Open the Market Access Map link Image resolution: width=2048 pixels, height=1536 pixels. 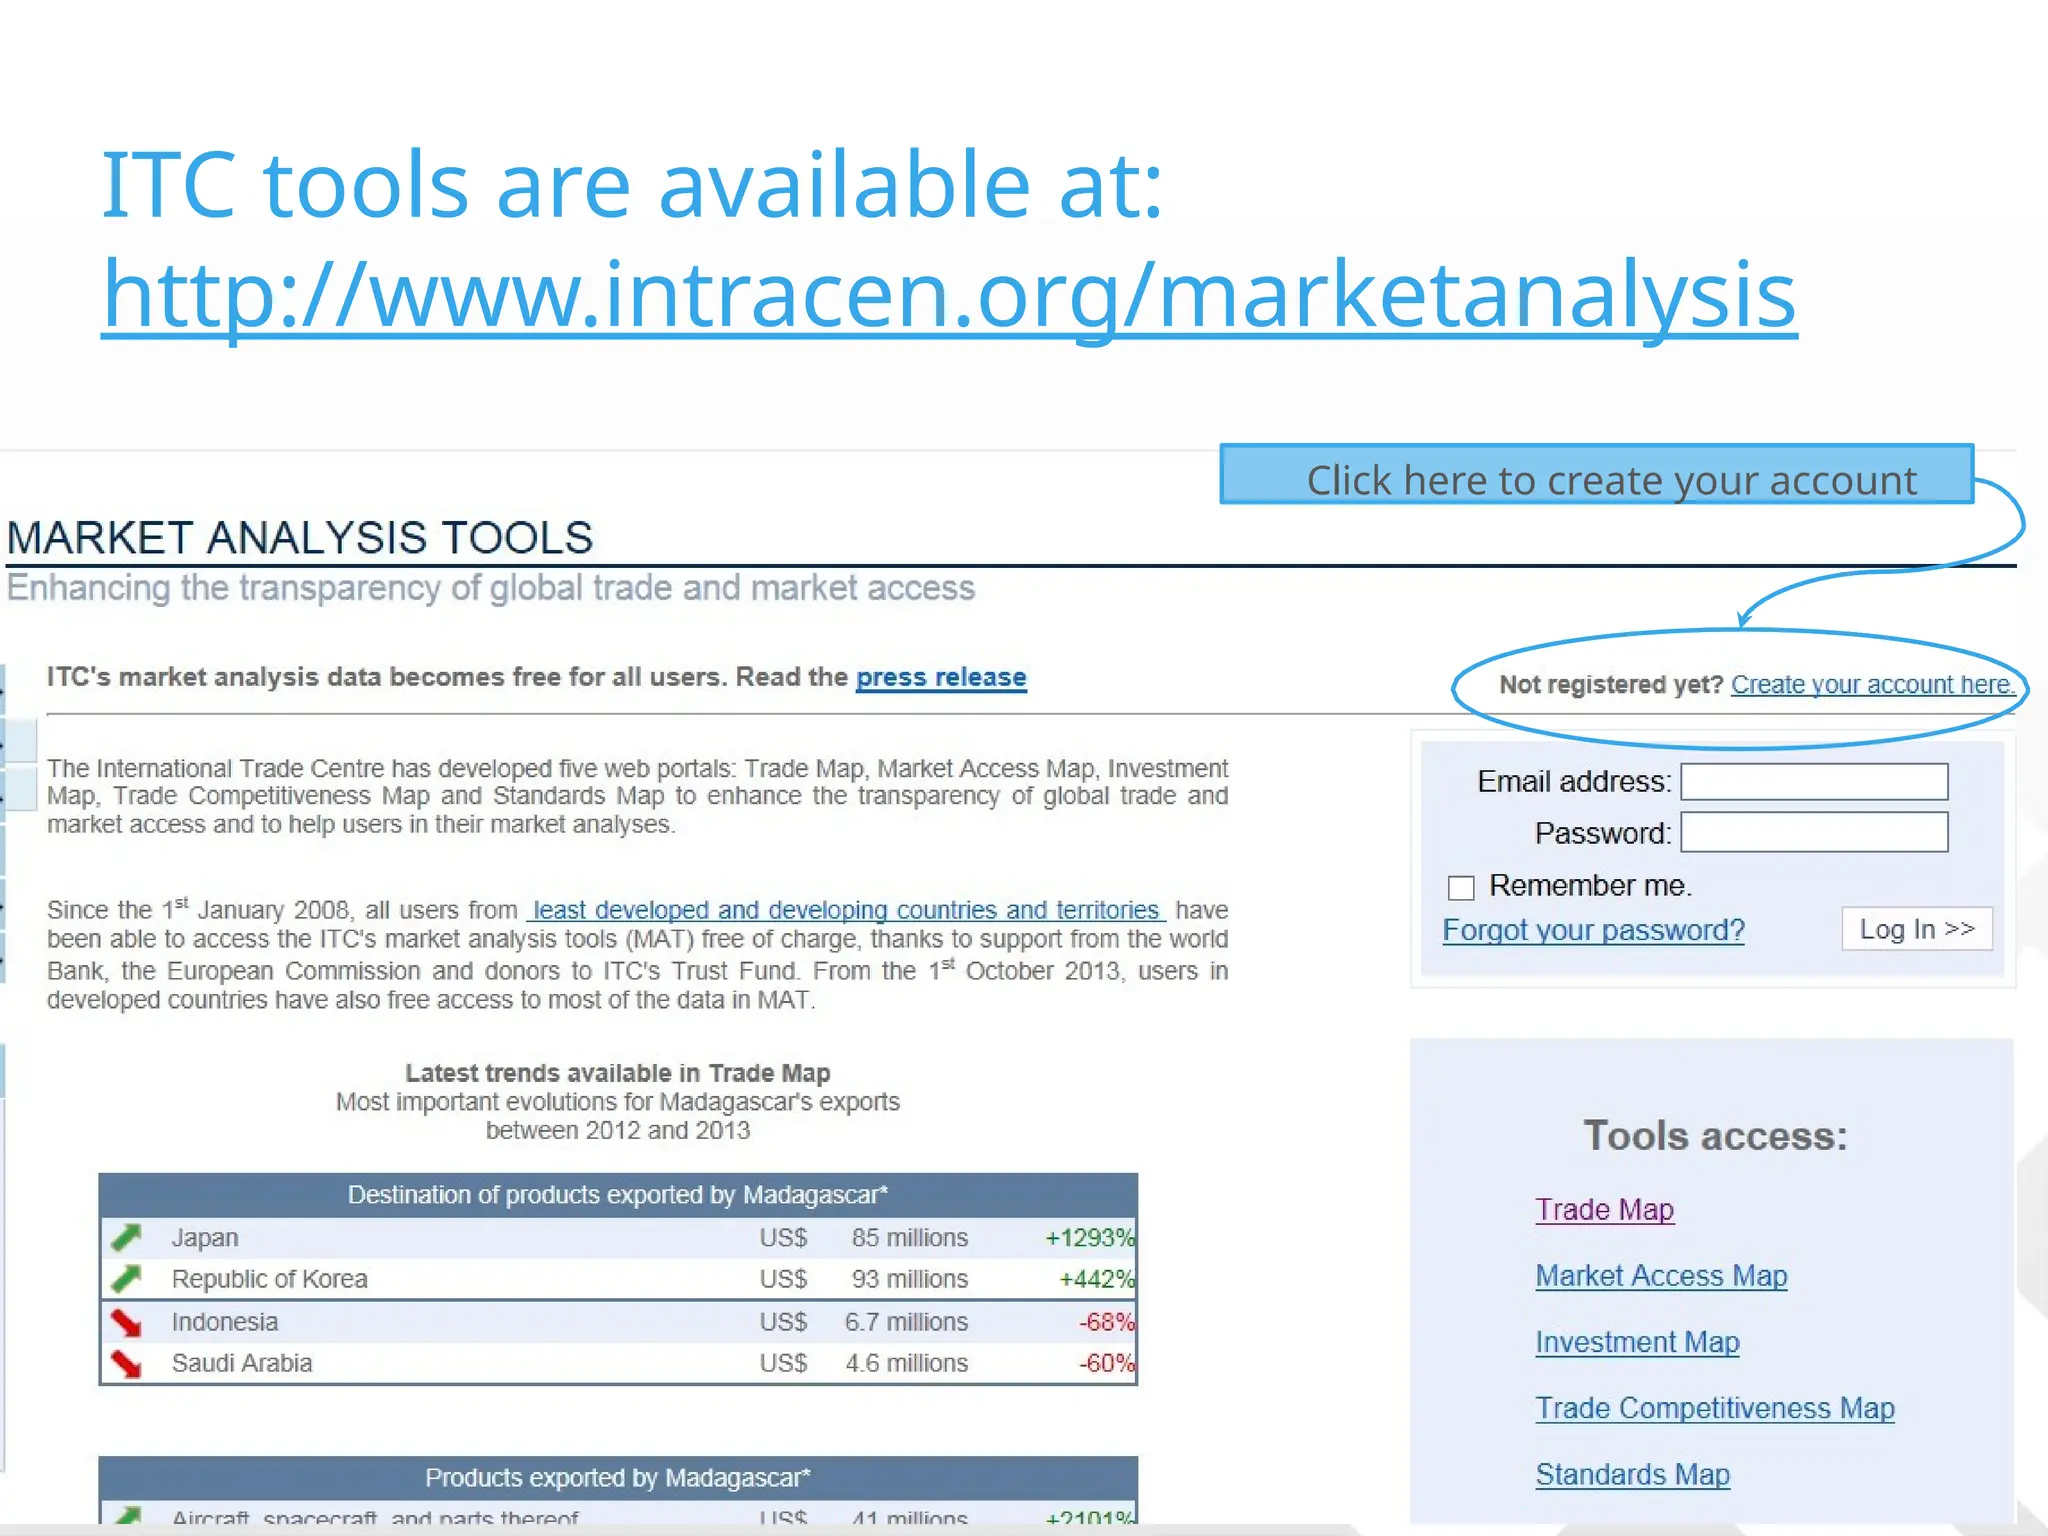pos(1661,1276)
